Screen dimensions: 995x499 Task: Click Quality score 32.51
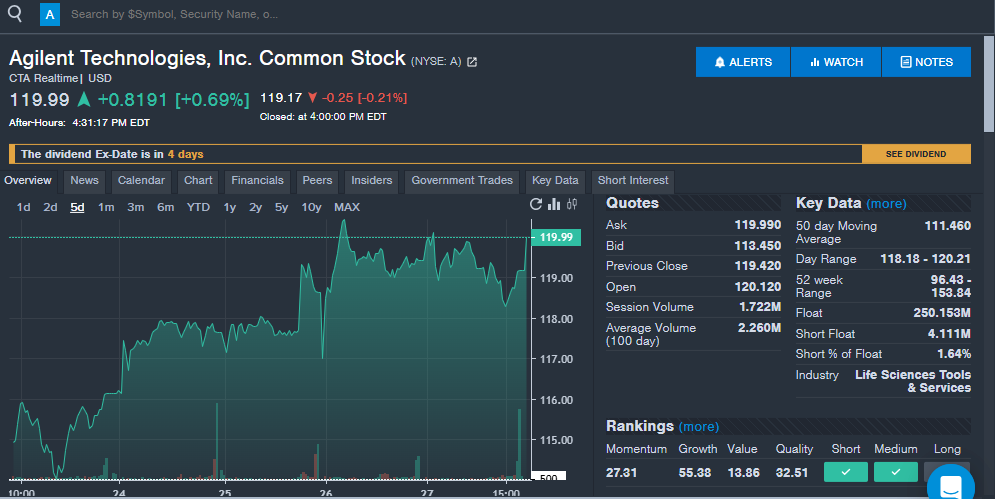pos(792,473)
